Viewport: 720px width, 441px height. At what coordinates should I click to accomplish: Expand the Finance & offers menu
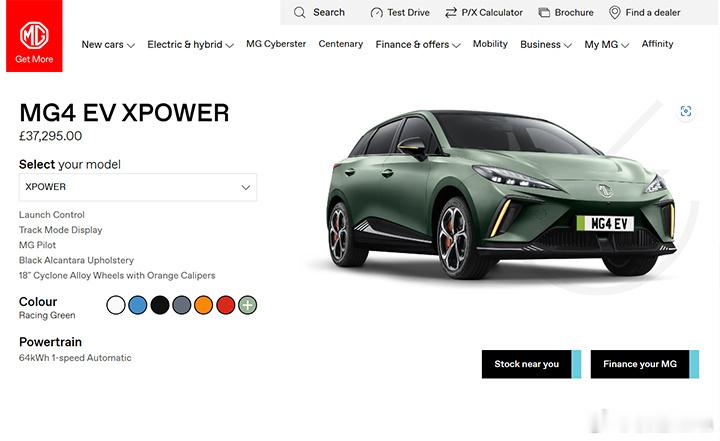coord(418,45)
